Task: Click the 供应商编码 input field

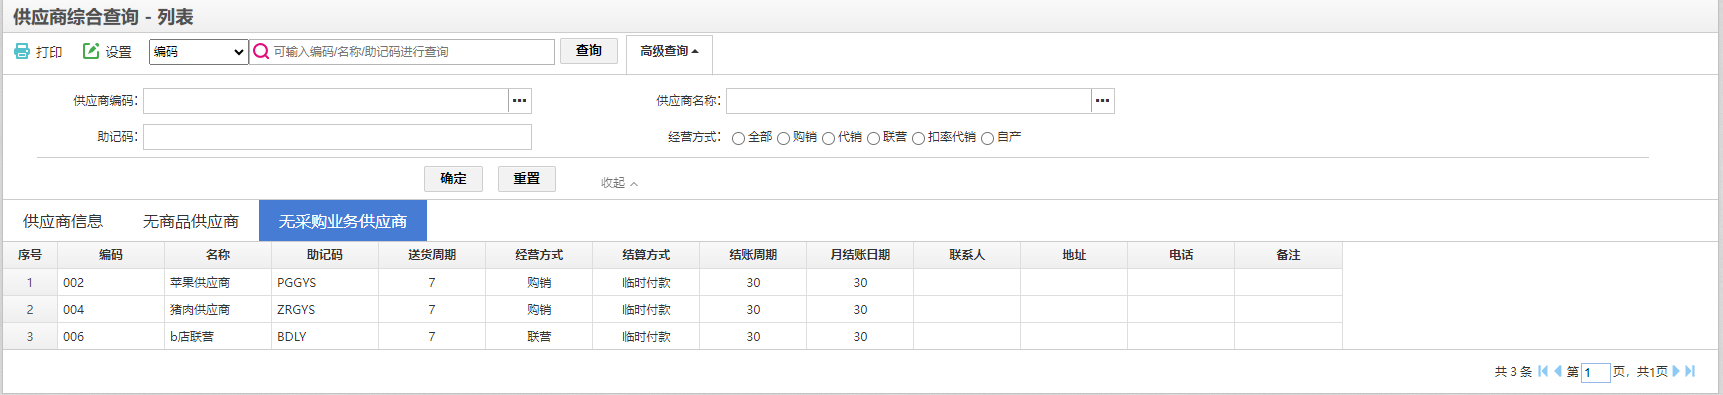Action: coord(326,100)
